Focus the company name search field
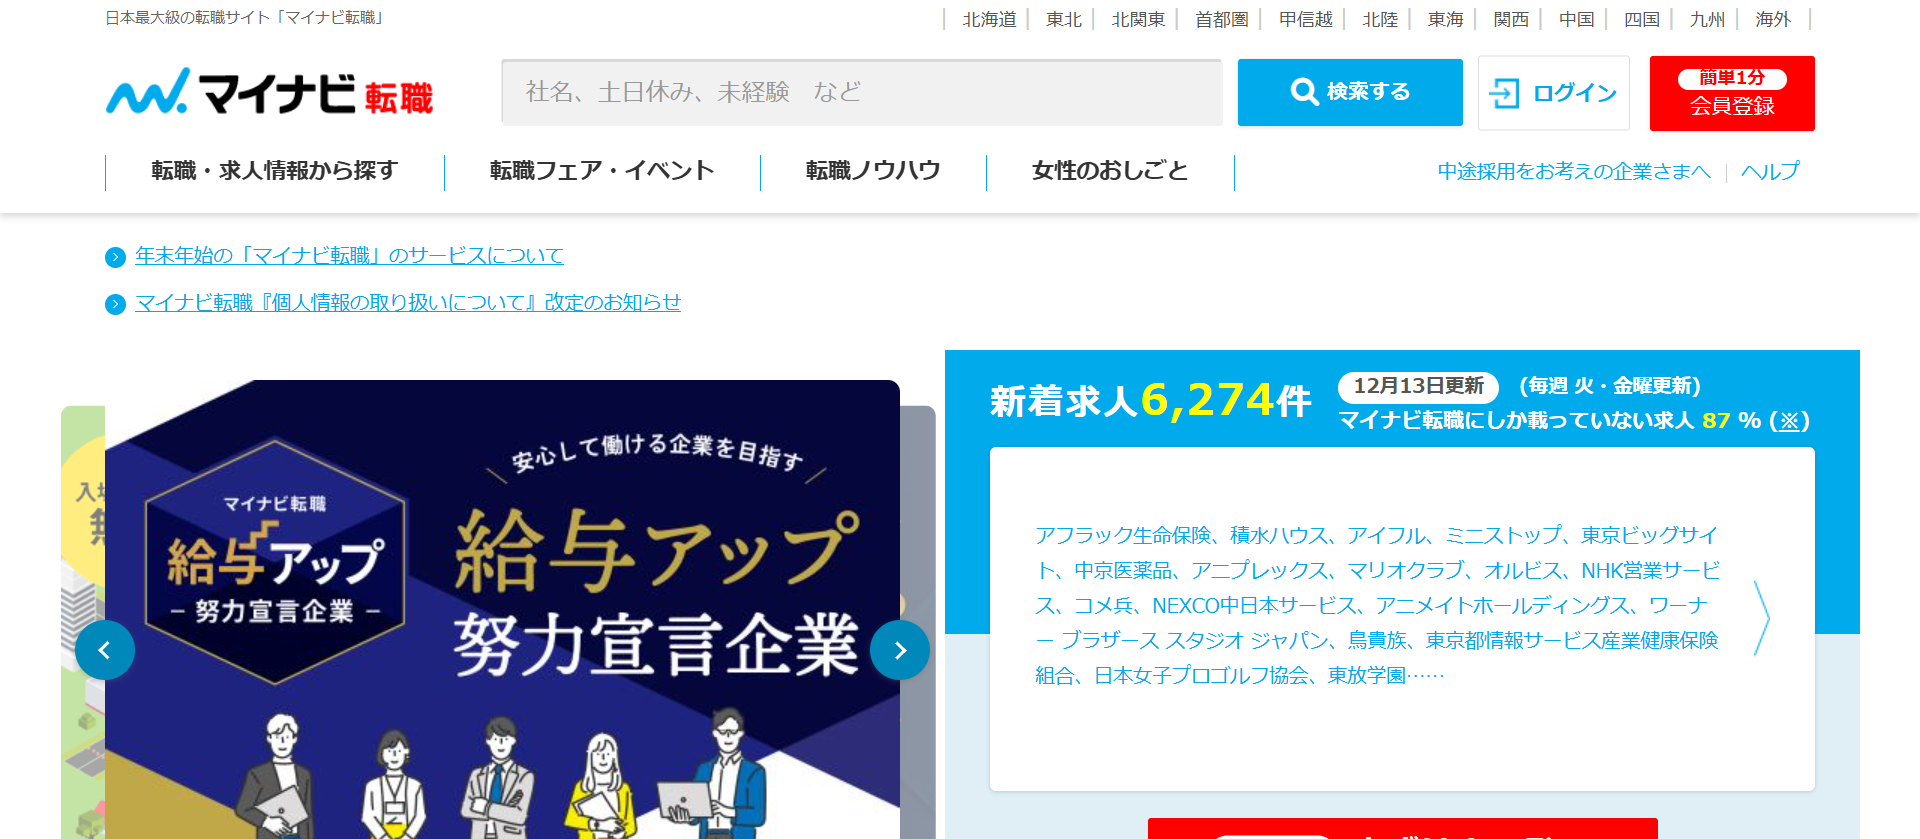The height and width of the screenshot is (839, 1920). point(862,92)
